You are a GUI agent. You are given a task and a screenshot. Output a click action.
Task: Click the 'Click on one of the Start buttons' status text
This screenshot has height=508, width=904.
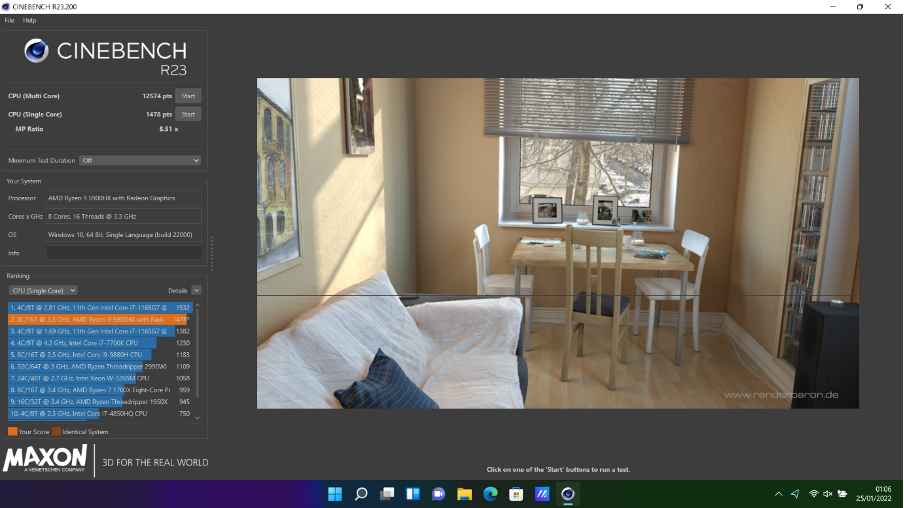(x=558, y=469)
